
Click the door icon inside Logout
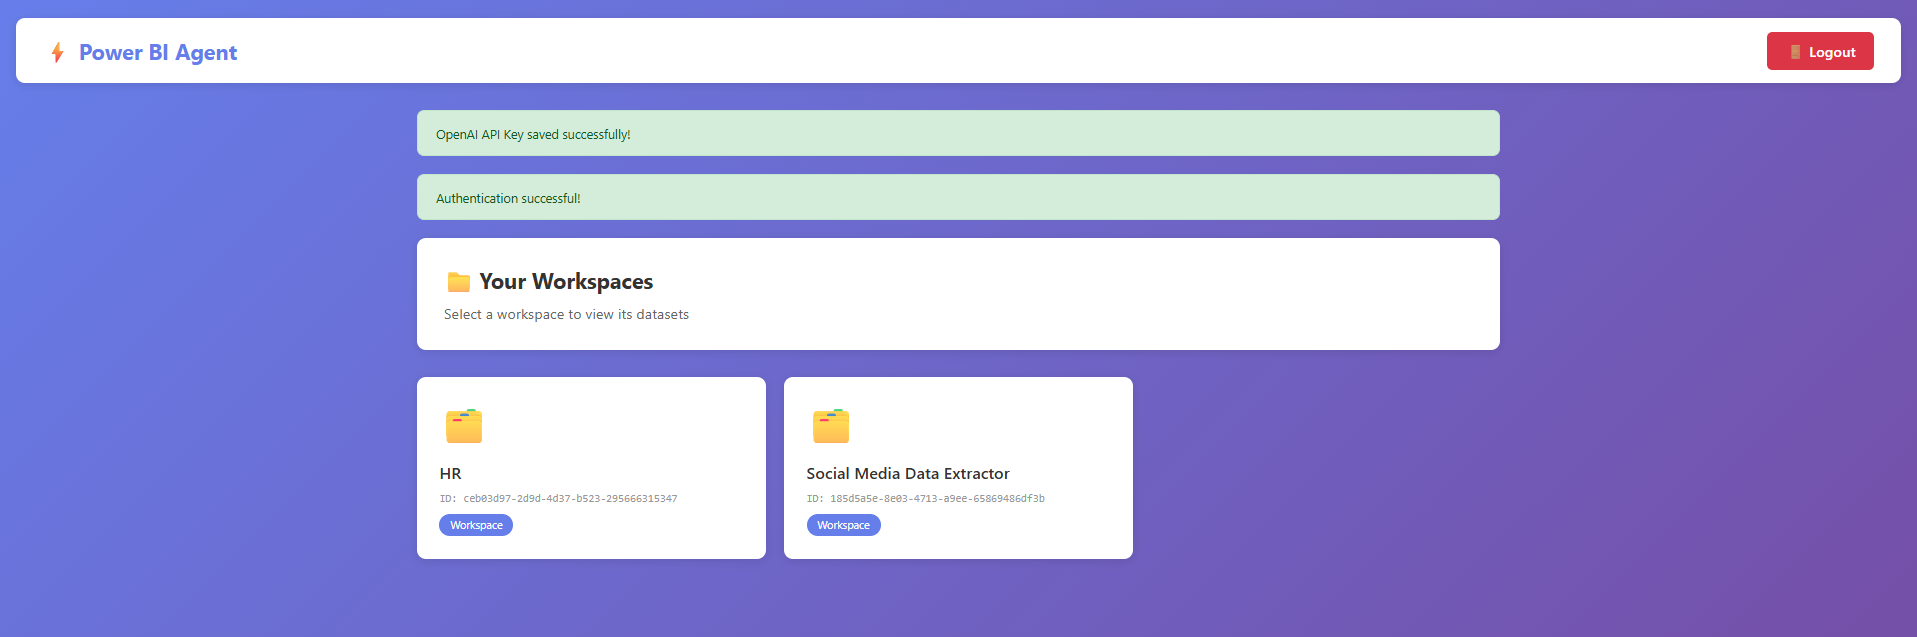click(x=1795, y=52)
